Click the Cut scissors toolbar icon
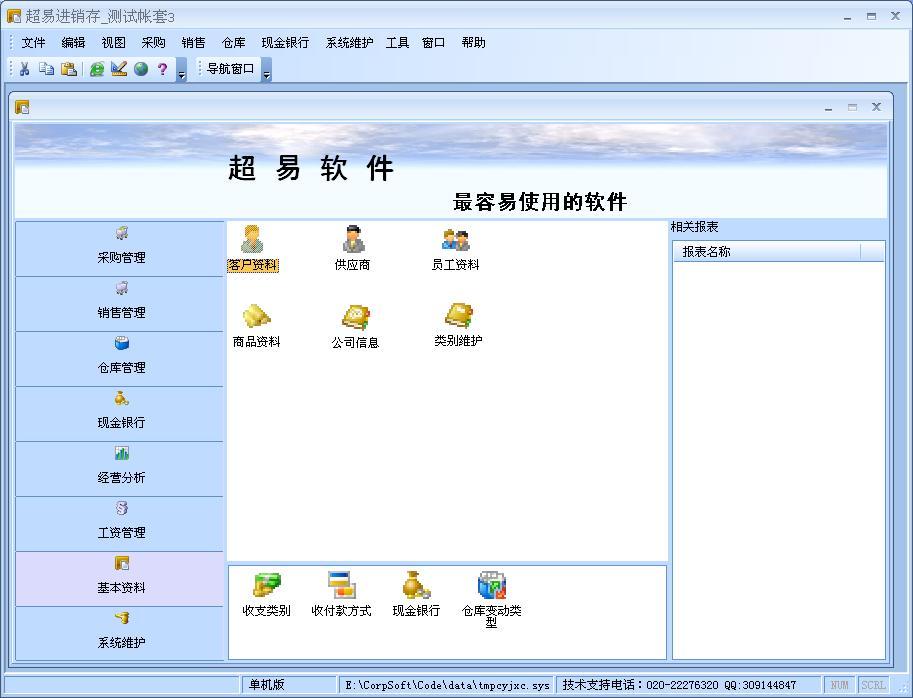The width and height of the screenshot is (913, 698). 24,69
